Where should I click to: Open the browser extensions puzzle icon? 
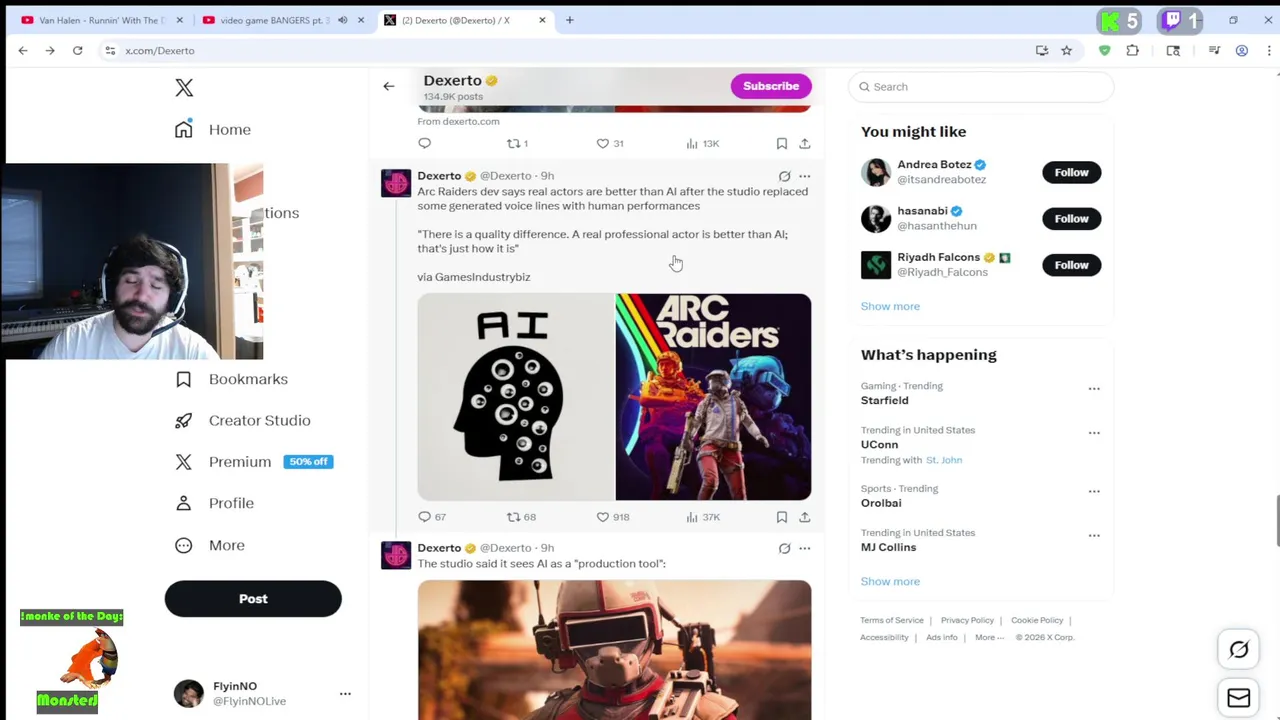click(1133, 51)
